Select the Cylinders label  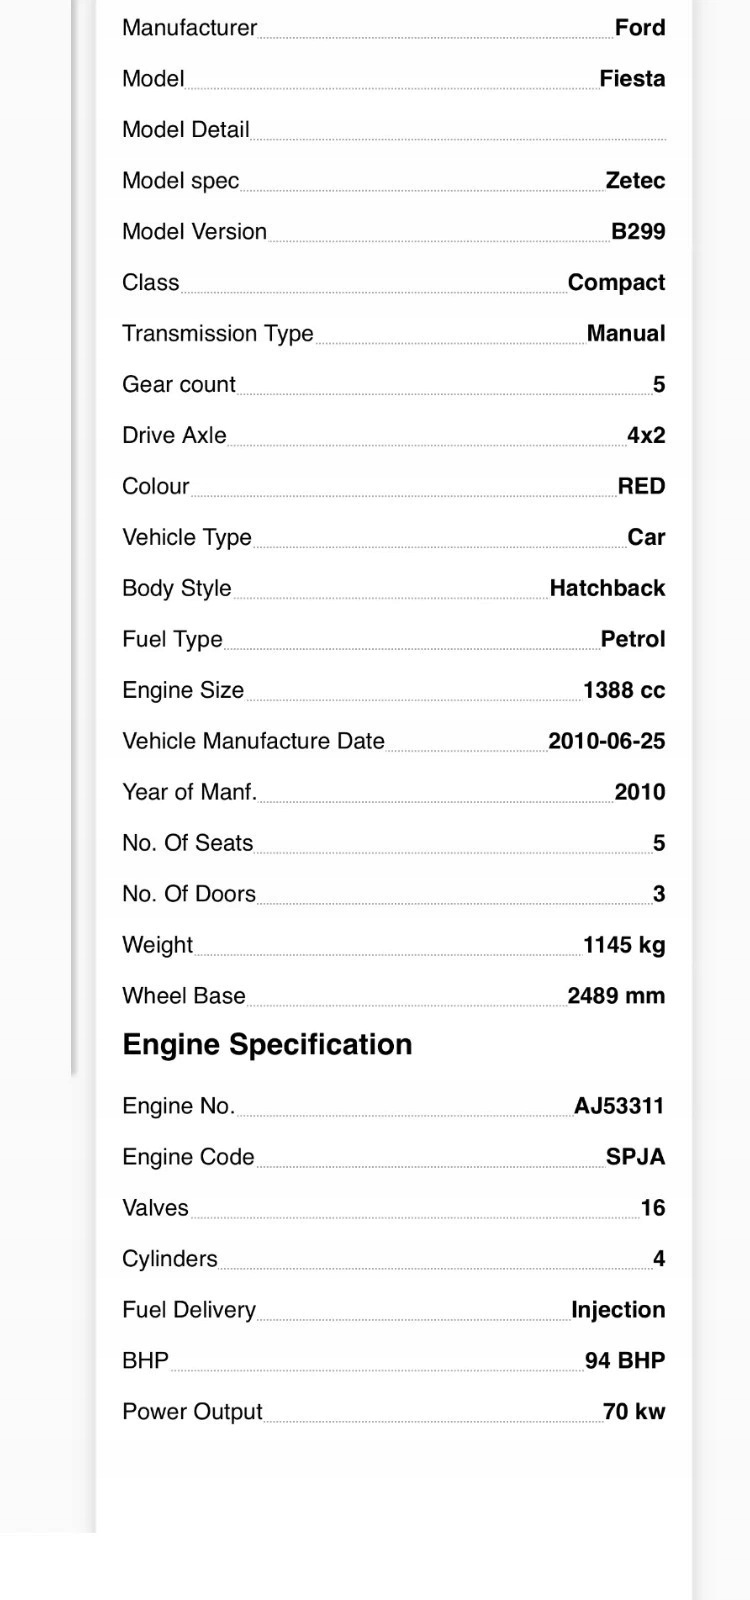point(170,1260)
